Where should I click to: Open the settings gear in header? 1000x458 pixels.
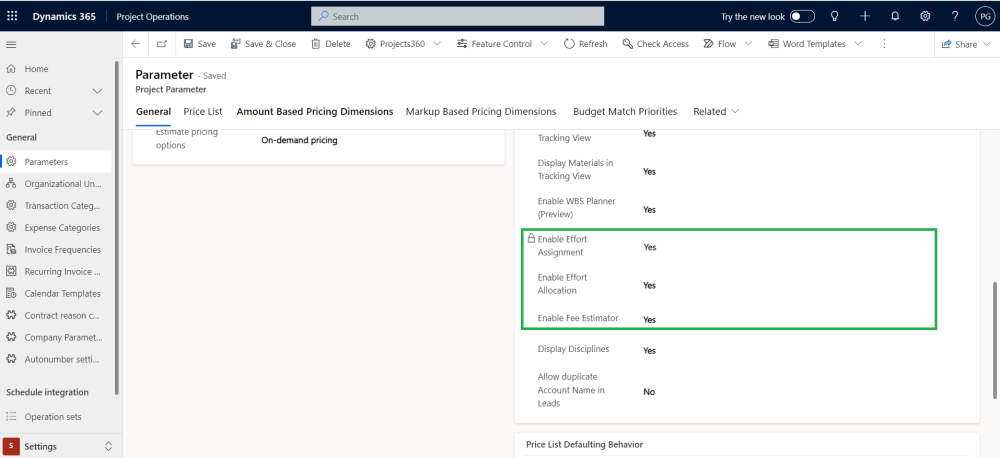point(925,16)
